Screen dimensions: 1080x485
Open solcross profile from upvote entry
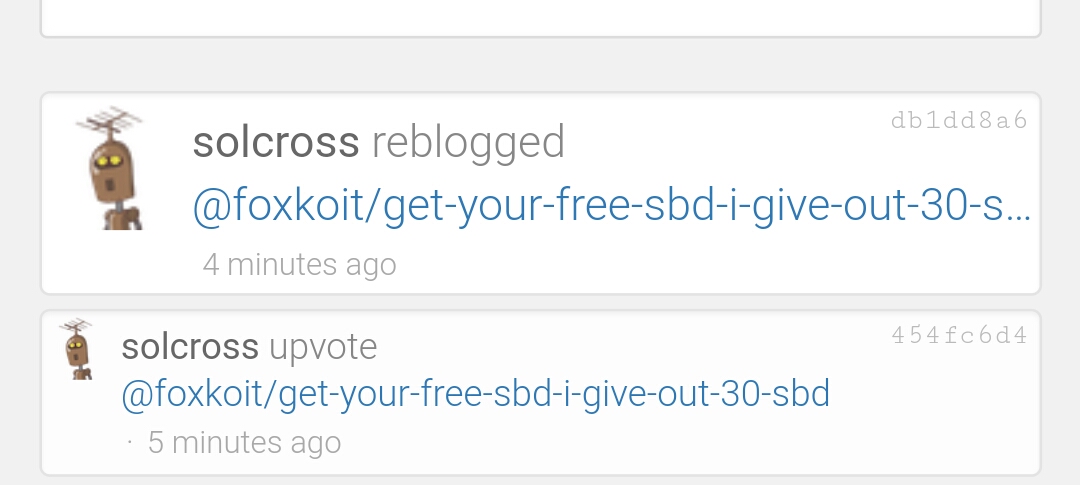pyautogui.click(x=190, y=347)
